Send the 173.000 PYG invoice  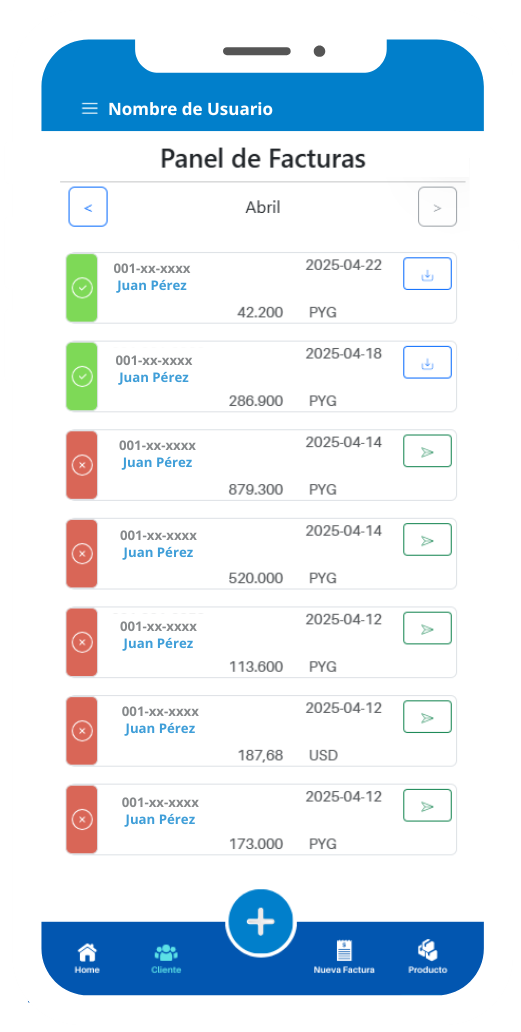point(428,806)
